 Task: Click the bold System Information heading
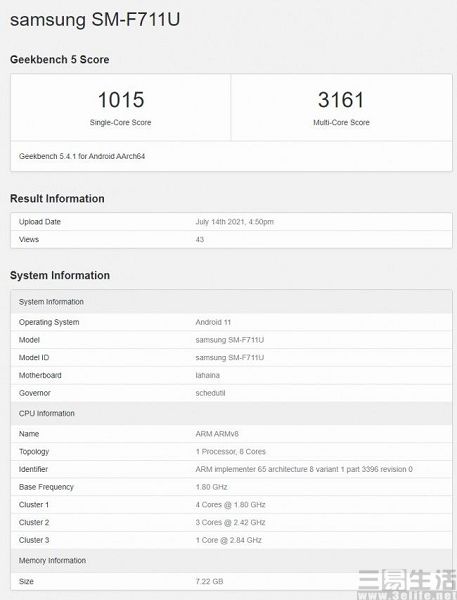click(x=60, y=276)
